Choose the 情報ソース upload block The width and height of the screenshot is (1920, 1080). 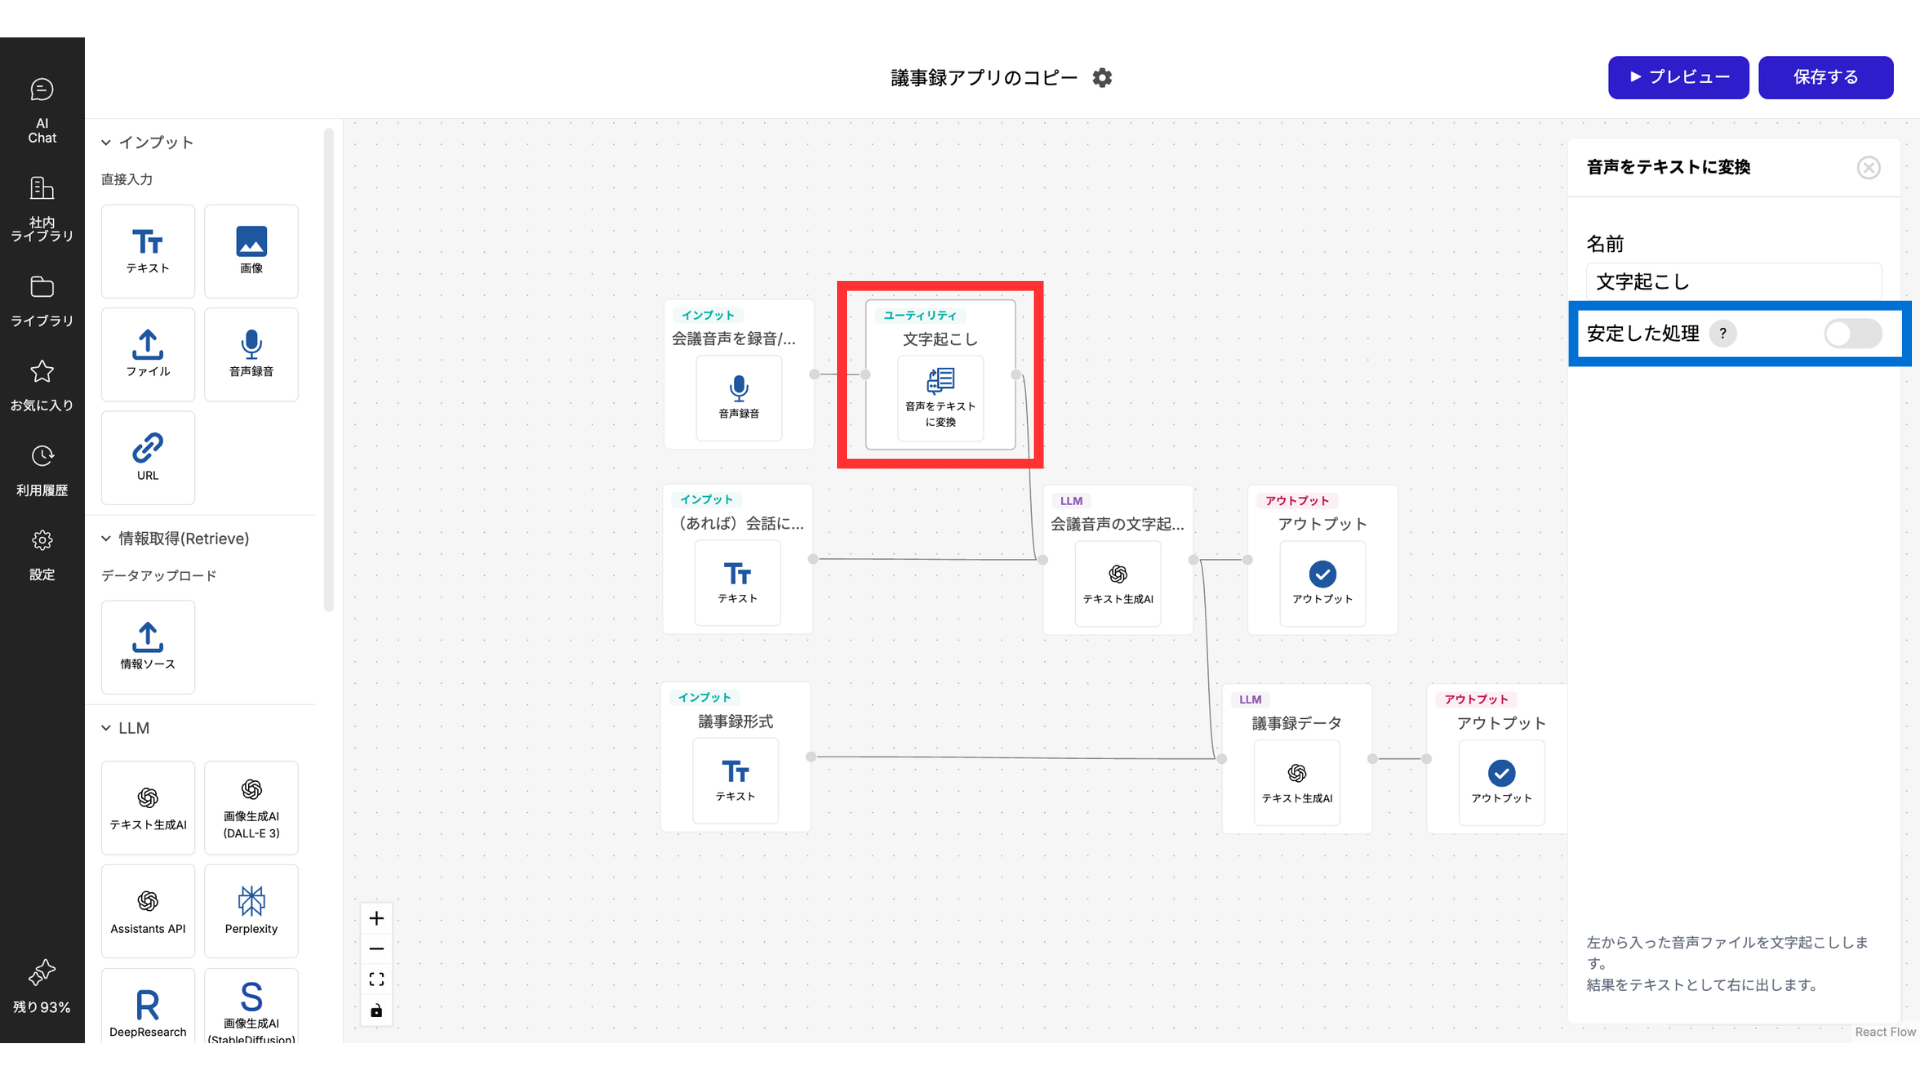pyautogui.click(x=148, y=646)
